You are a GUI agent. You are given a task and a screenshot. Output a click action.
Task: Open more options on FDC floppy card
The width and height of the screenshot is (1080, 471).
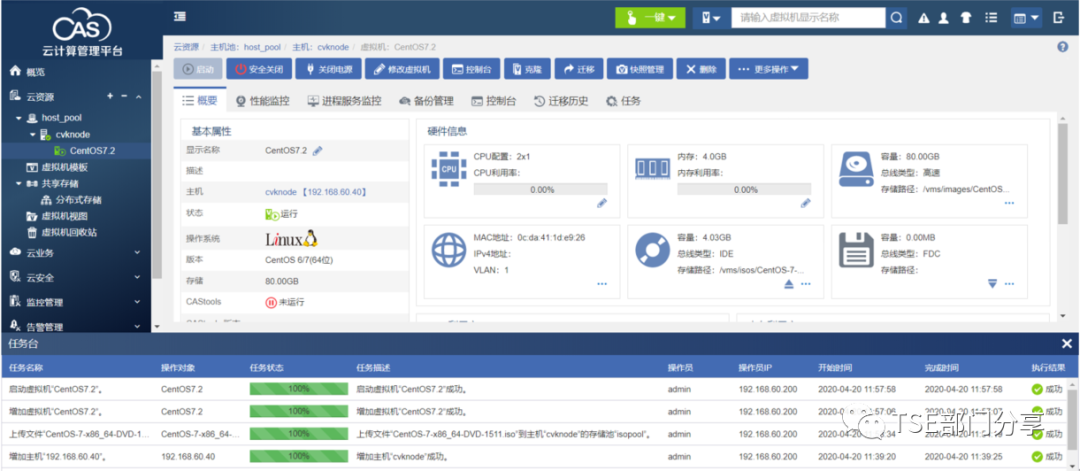[1010, 284]
